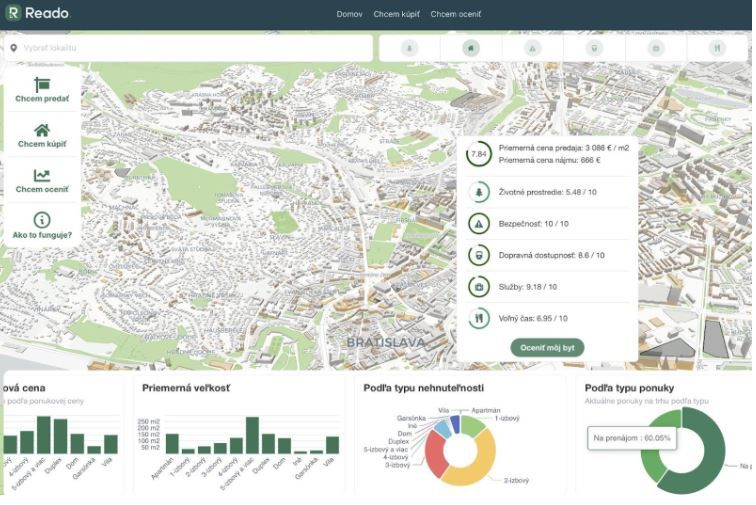Open the Ako to funguje? info icon
Viewport: 756px width, 505px height.
coord(42,220)
